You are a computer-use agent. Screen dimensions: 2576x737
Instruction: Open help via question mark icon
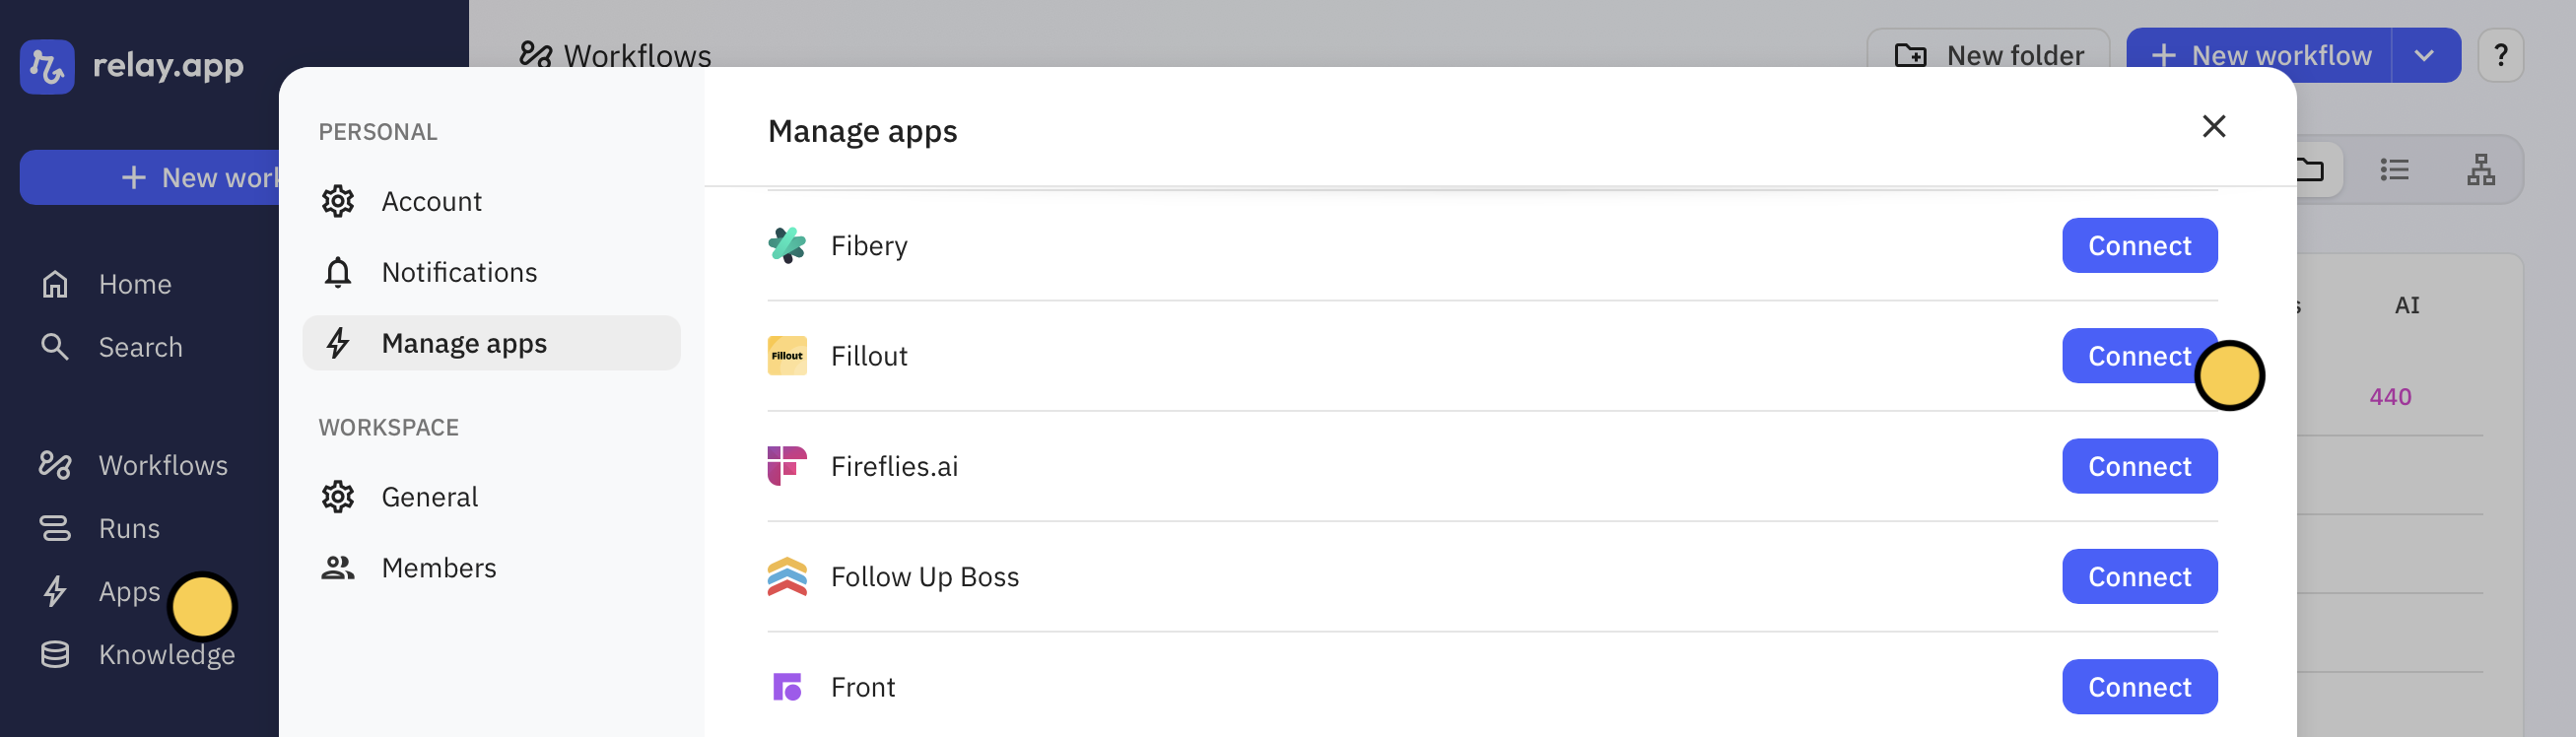(x=2499, y=56)
